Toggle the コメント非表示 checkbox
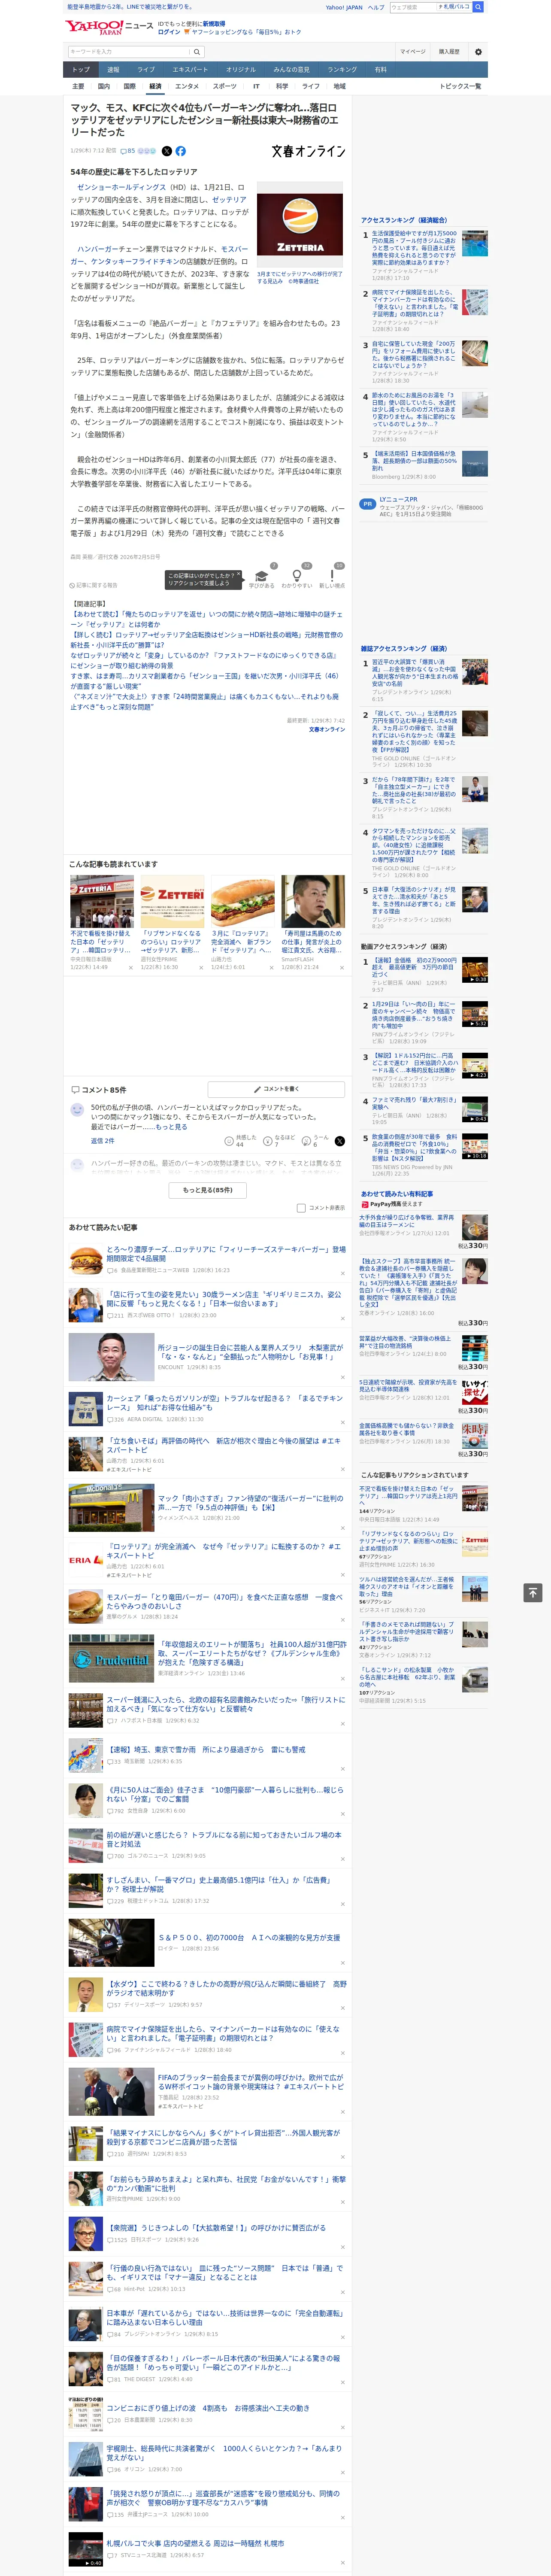Viewport: 551px width, 2576px height. pos(301,1208)
